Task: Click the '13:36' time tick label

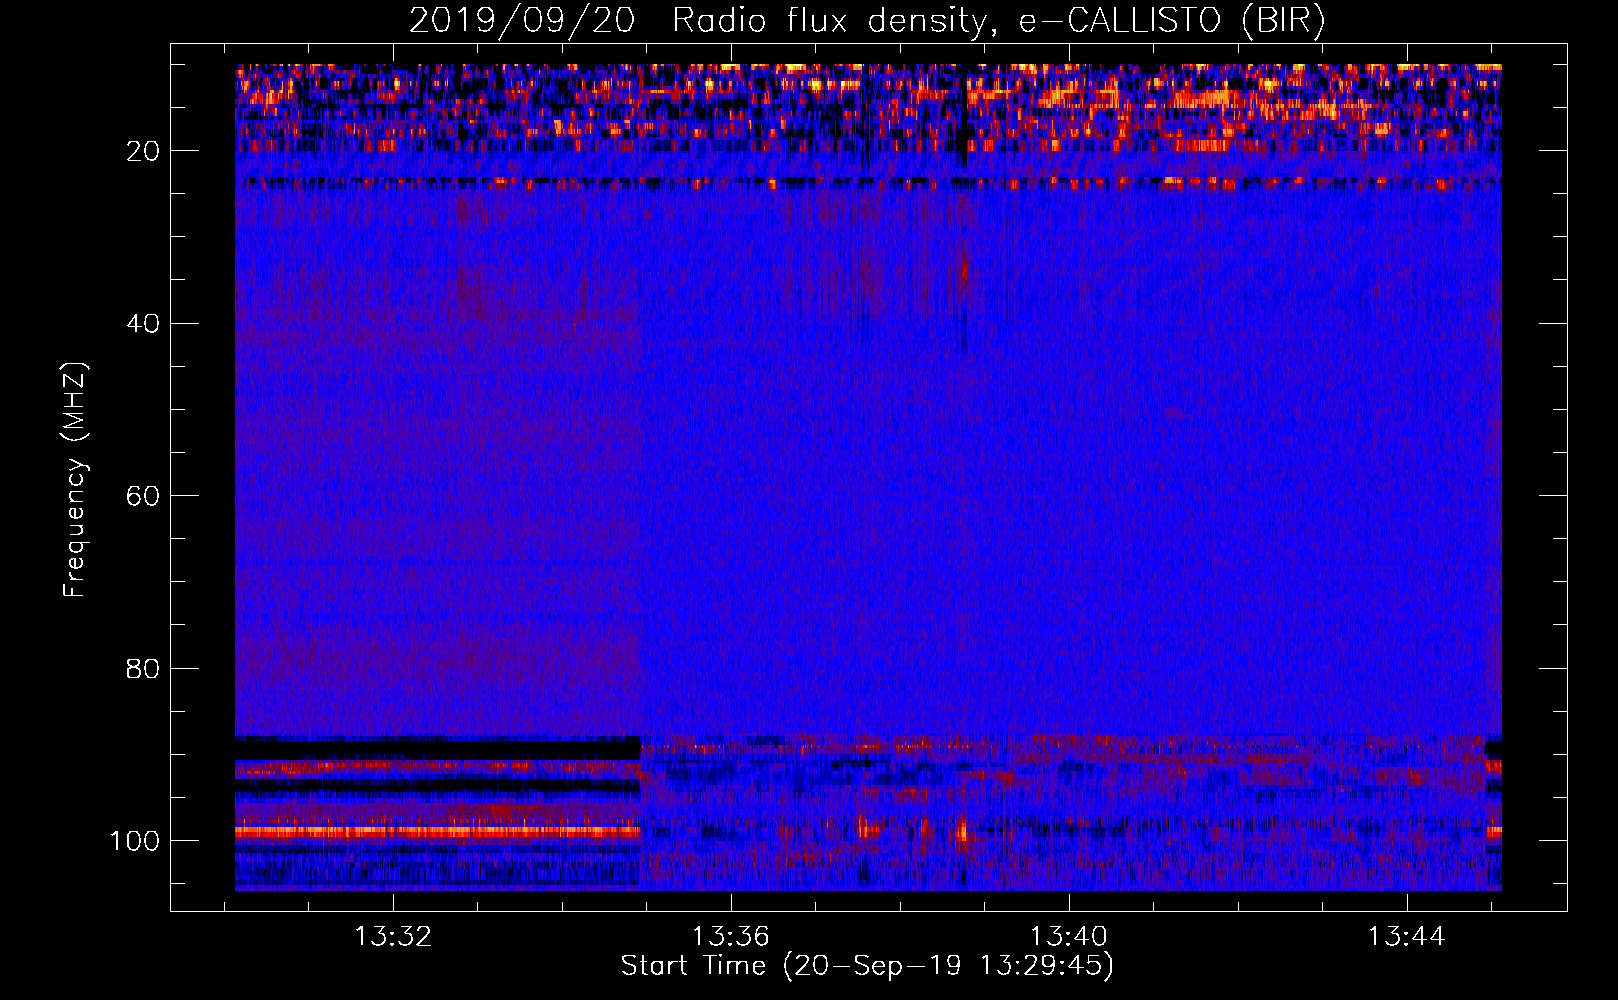Action: click(731, 937)
